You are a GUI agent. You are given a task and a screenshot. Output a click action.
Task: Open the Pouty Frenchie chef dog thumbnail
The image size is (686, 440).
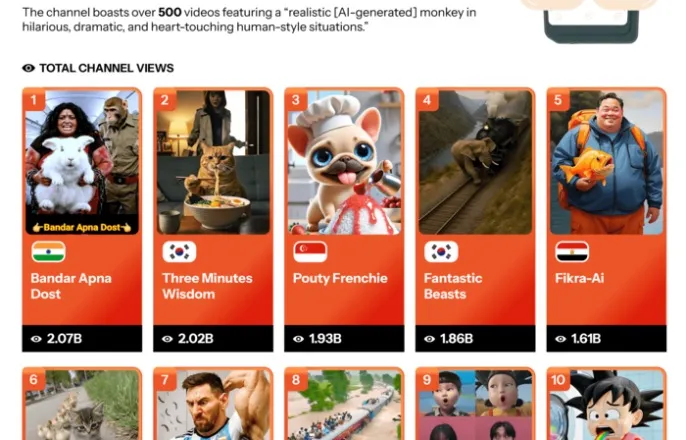pos(344,162)
